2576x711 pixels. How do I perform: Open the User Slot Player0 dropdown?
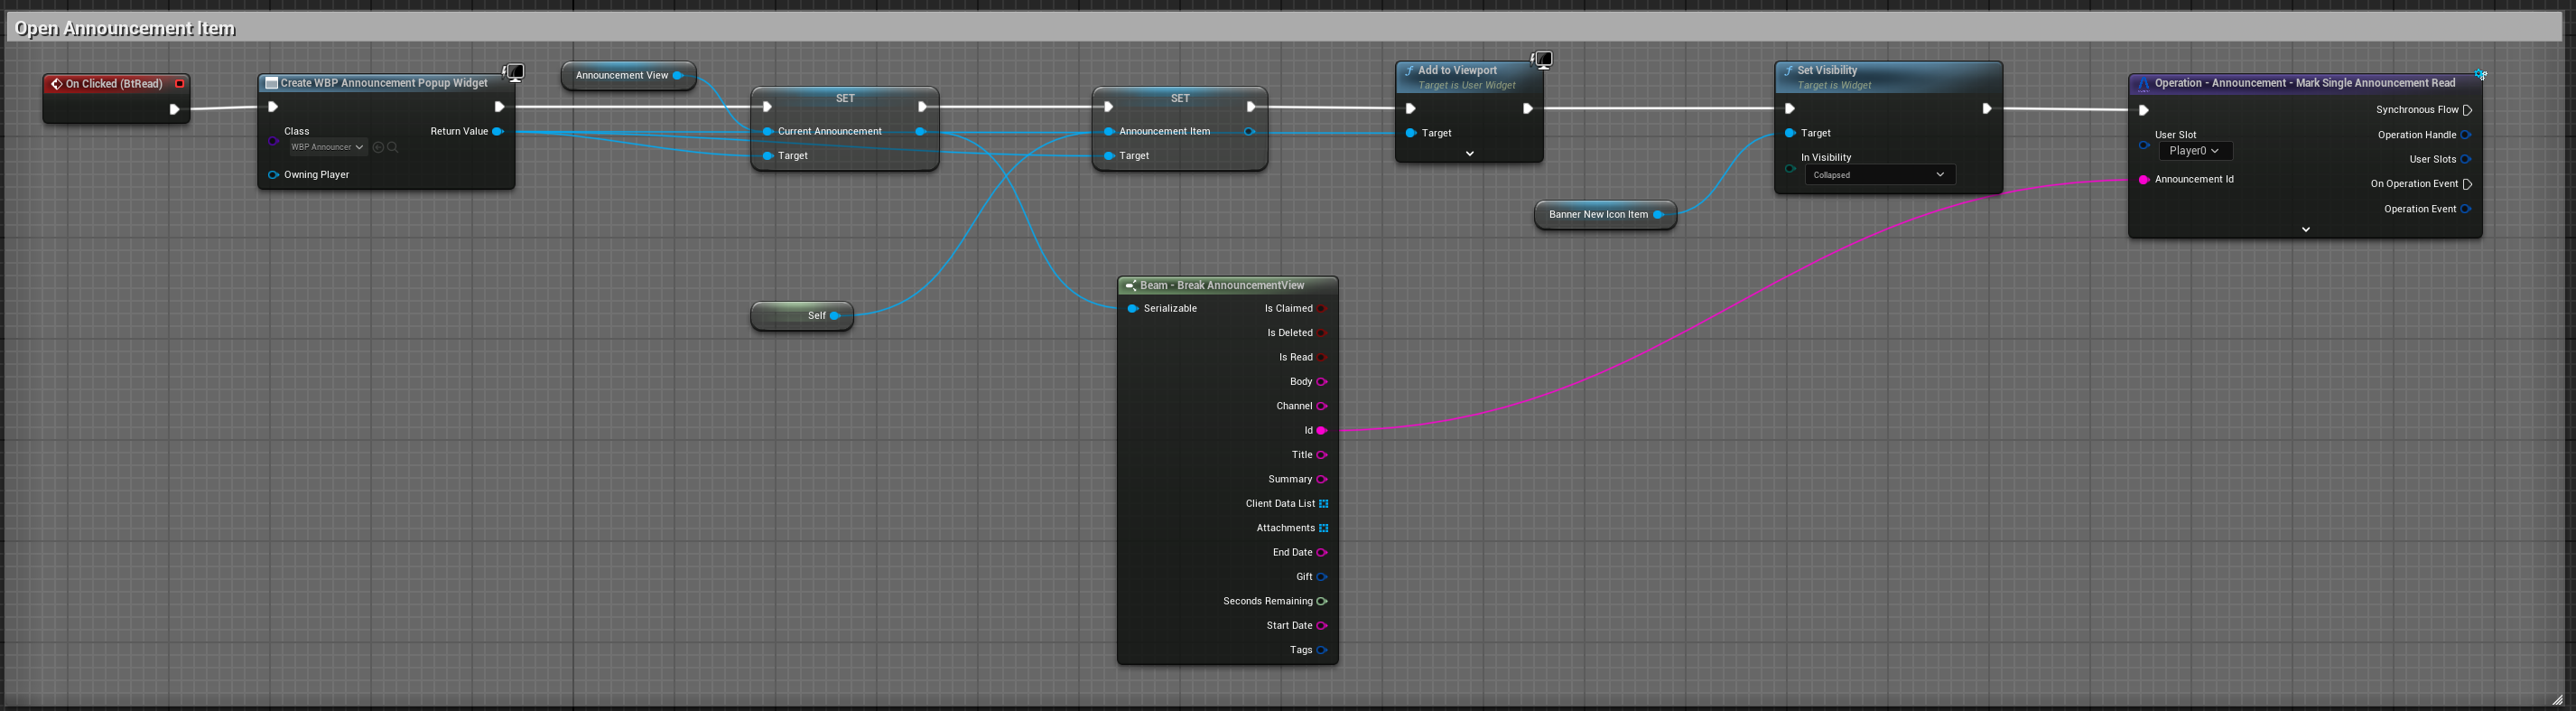click(x=2195, y=151)
